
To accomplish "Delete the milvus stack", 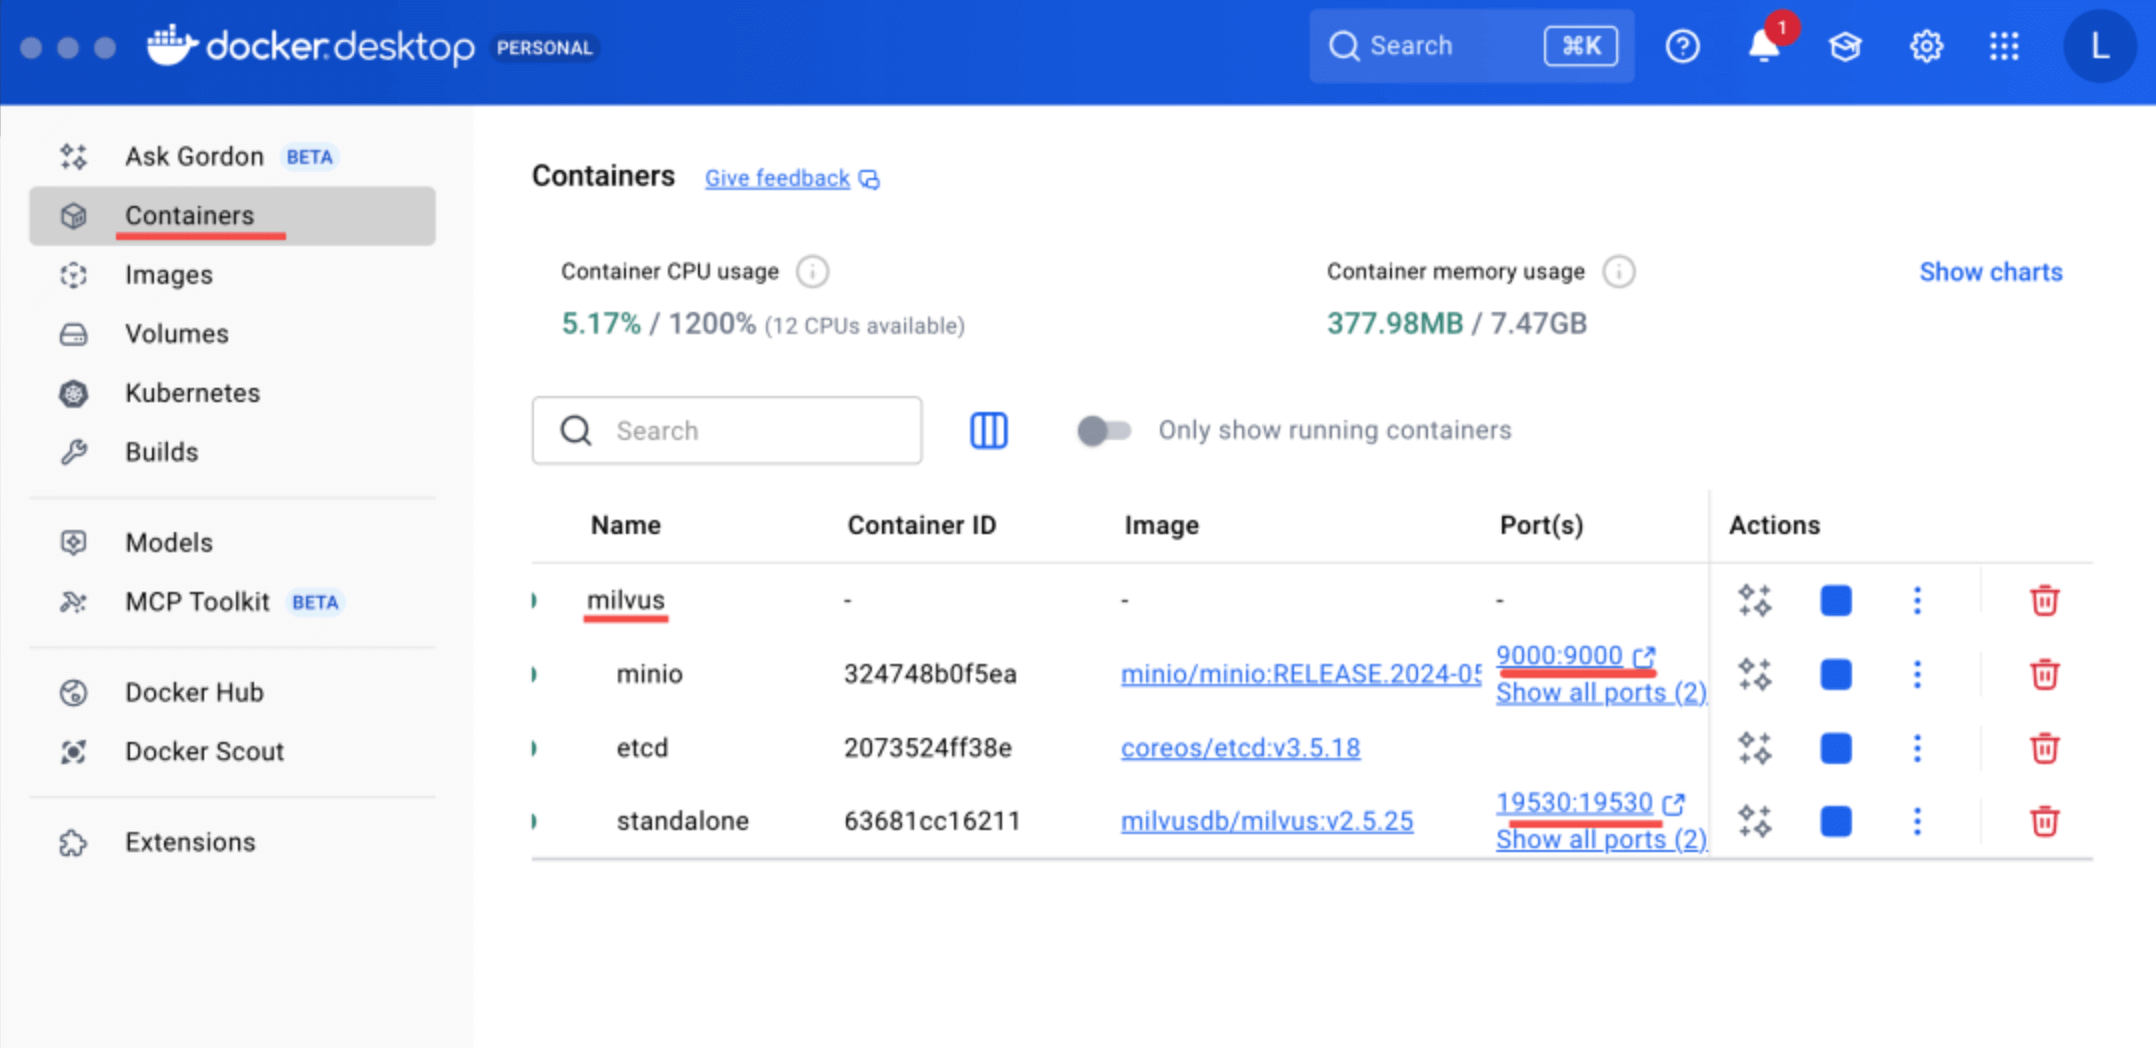I will click(2044, 600).
